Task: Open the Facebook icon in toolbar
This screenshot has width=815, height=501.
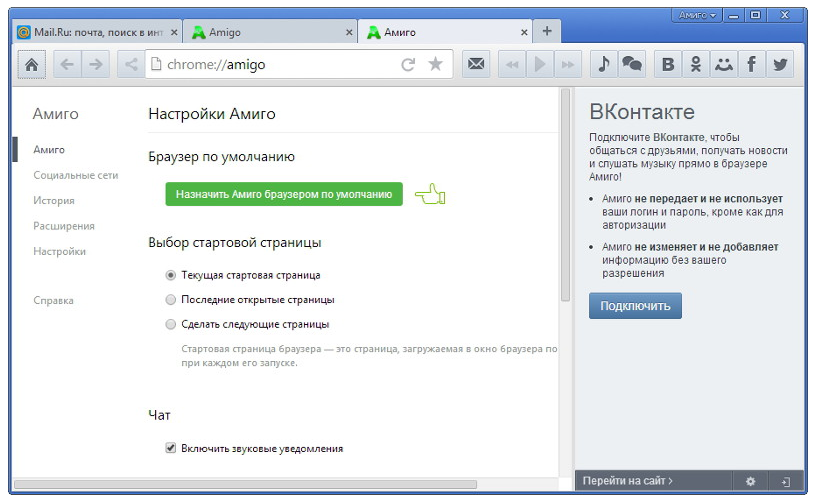Action: [x=752, y=64]
